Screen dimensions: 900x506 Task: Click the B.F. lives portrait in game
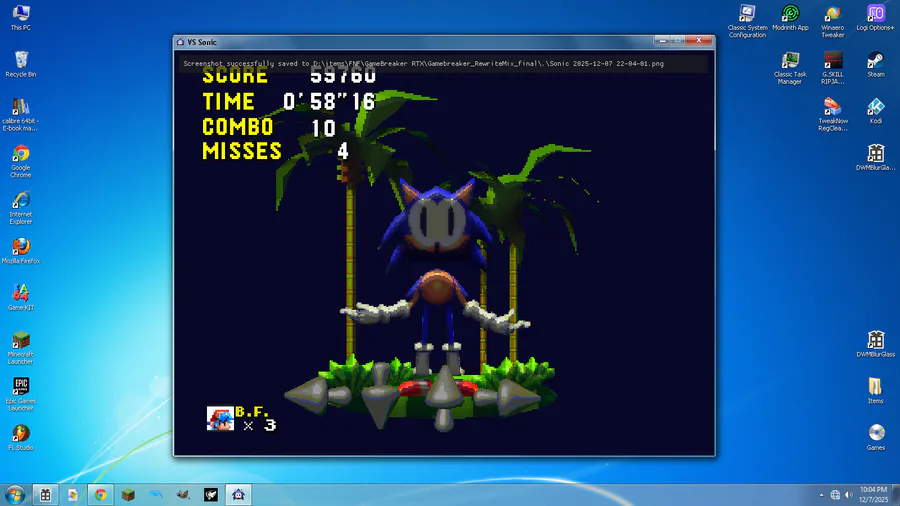[220, 418]
